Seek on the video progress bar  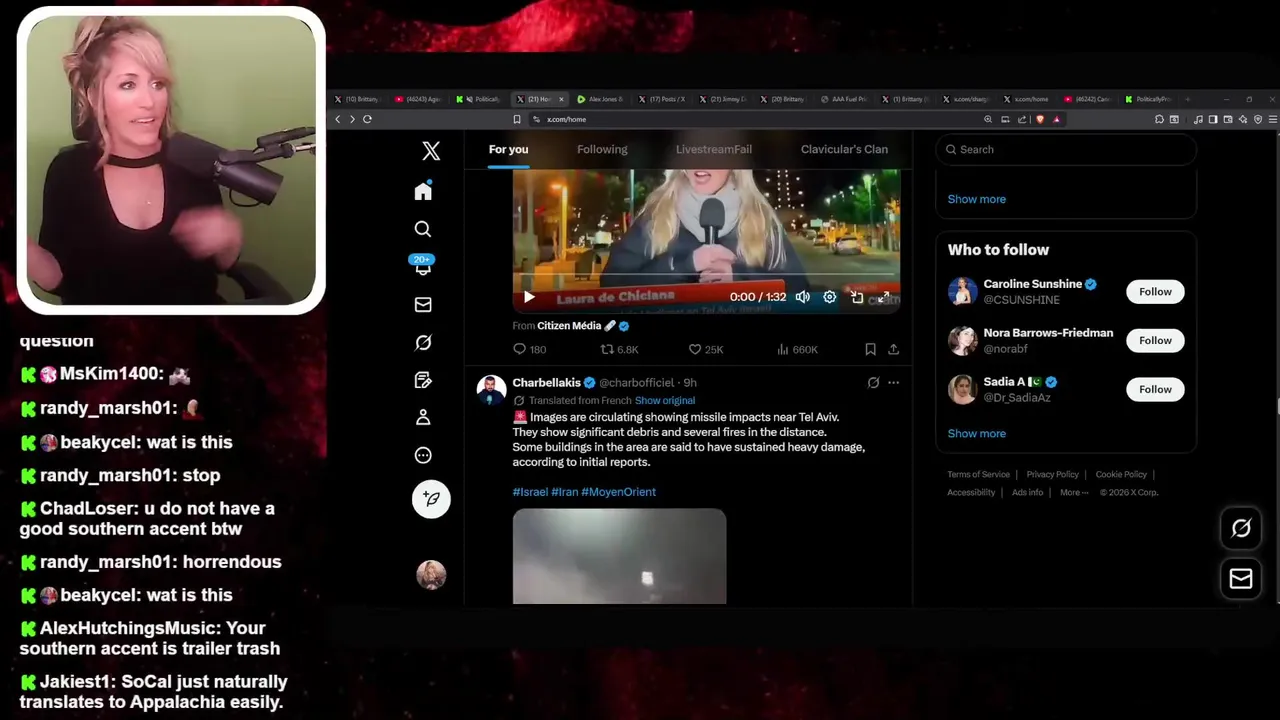(706, 273)
